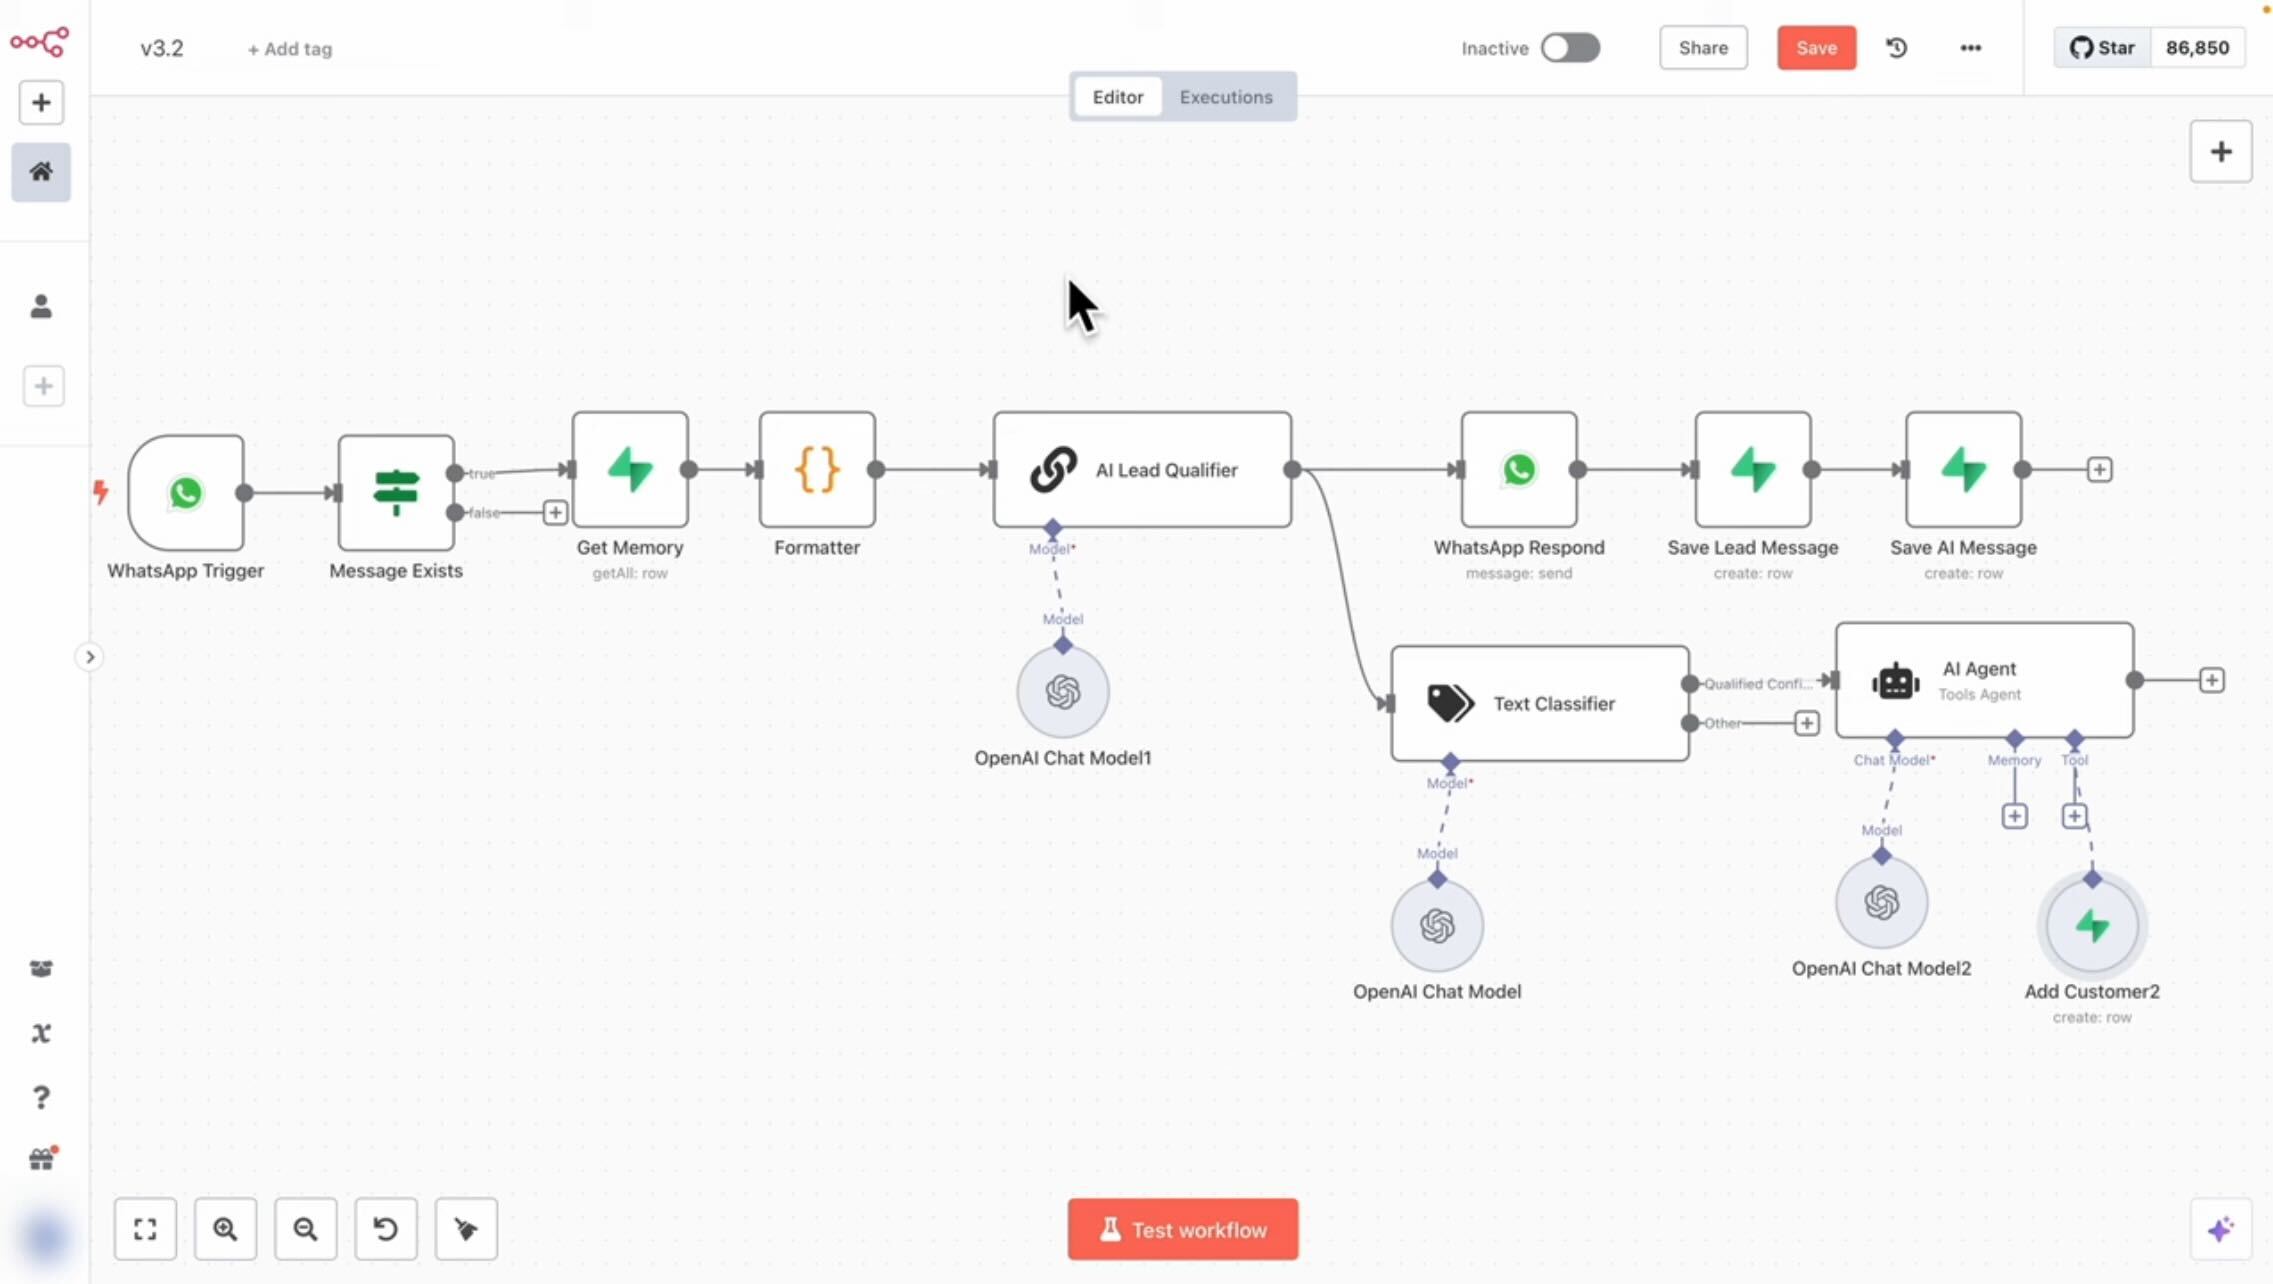Switch to the Executions tab
Screen dimensions: 2273x1284
(1226, 97)
